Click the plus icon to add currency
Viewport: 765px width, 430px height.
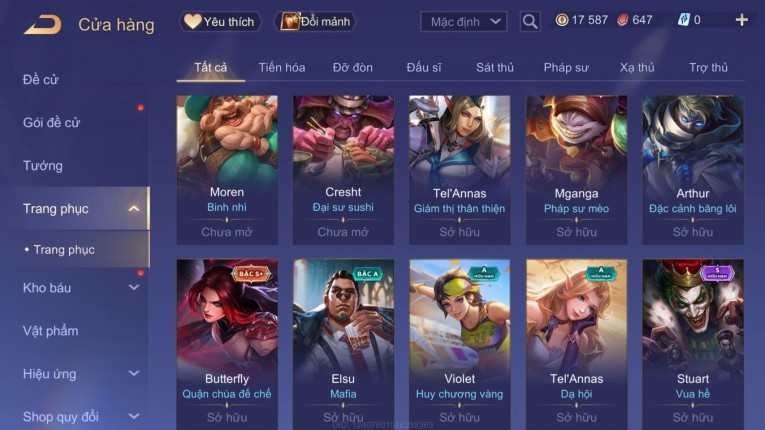point(742,20)
